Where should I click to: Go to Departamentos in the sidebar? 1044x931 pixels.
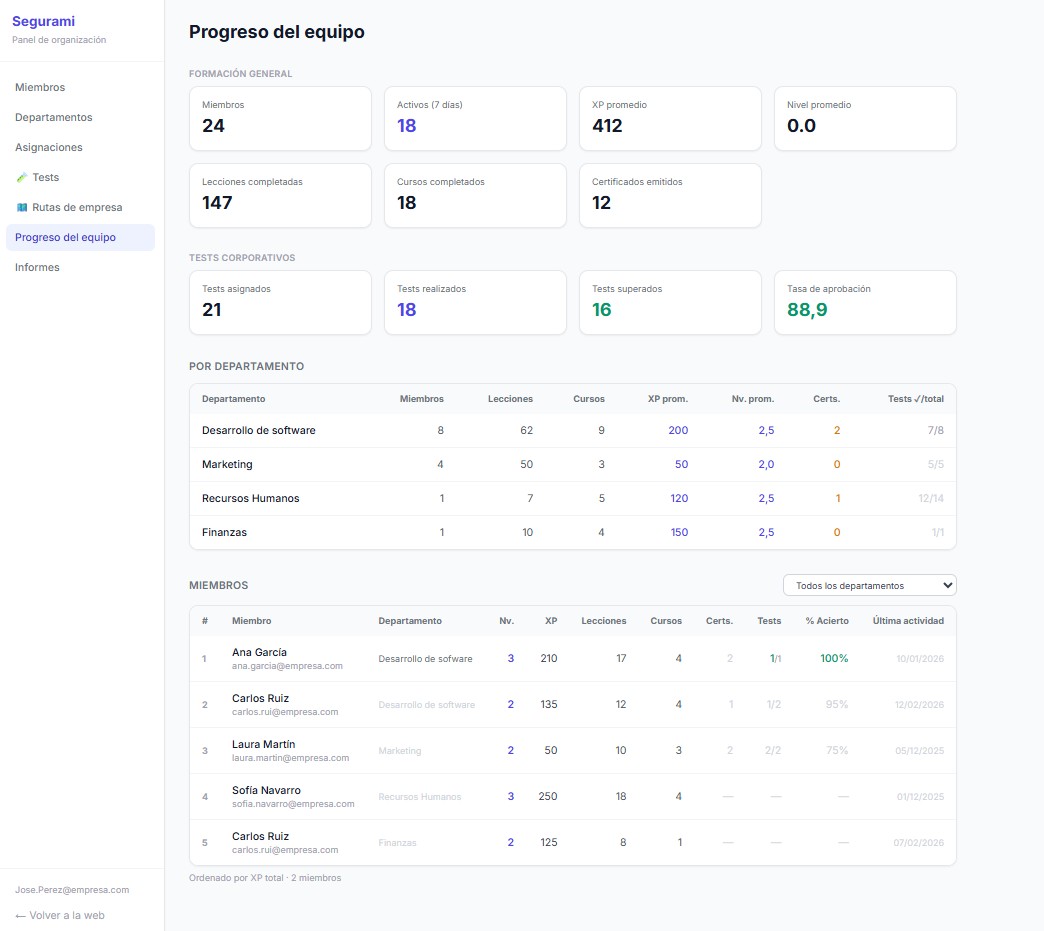(x=53, y=117)
